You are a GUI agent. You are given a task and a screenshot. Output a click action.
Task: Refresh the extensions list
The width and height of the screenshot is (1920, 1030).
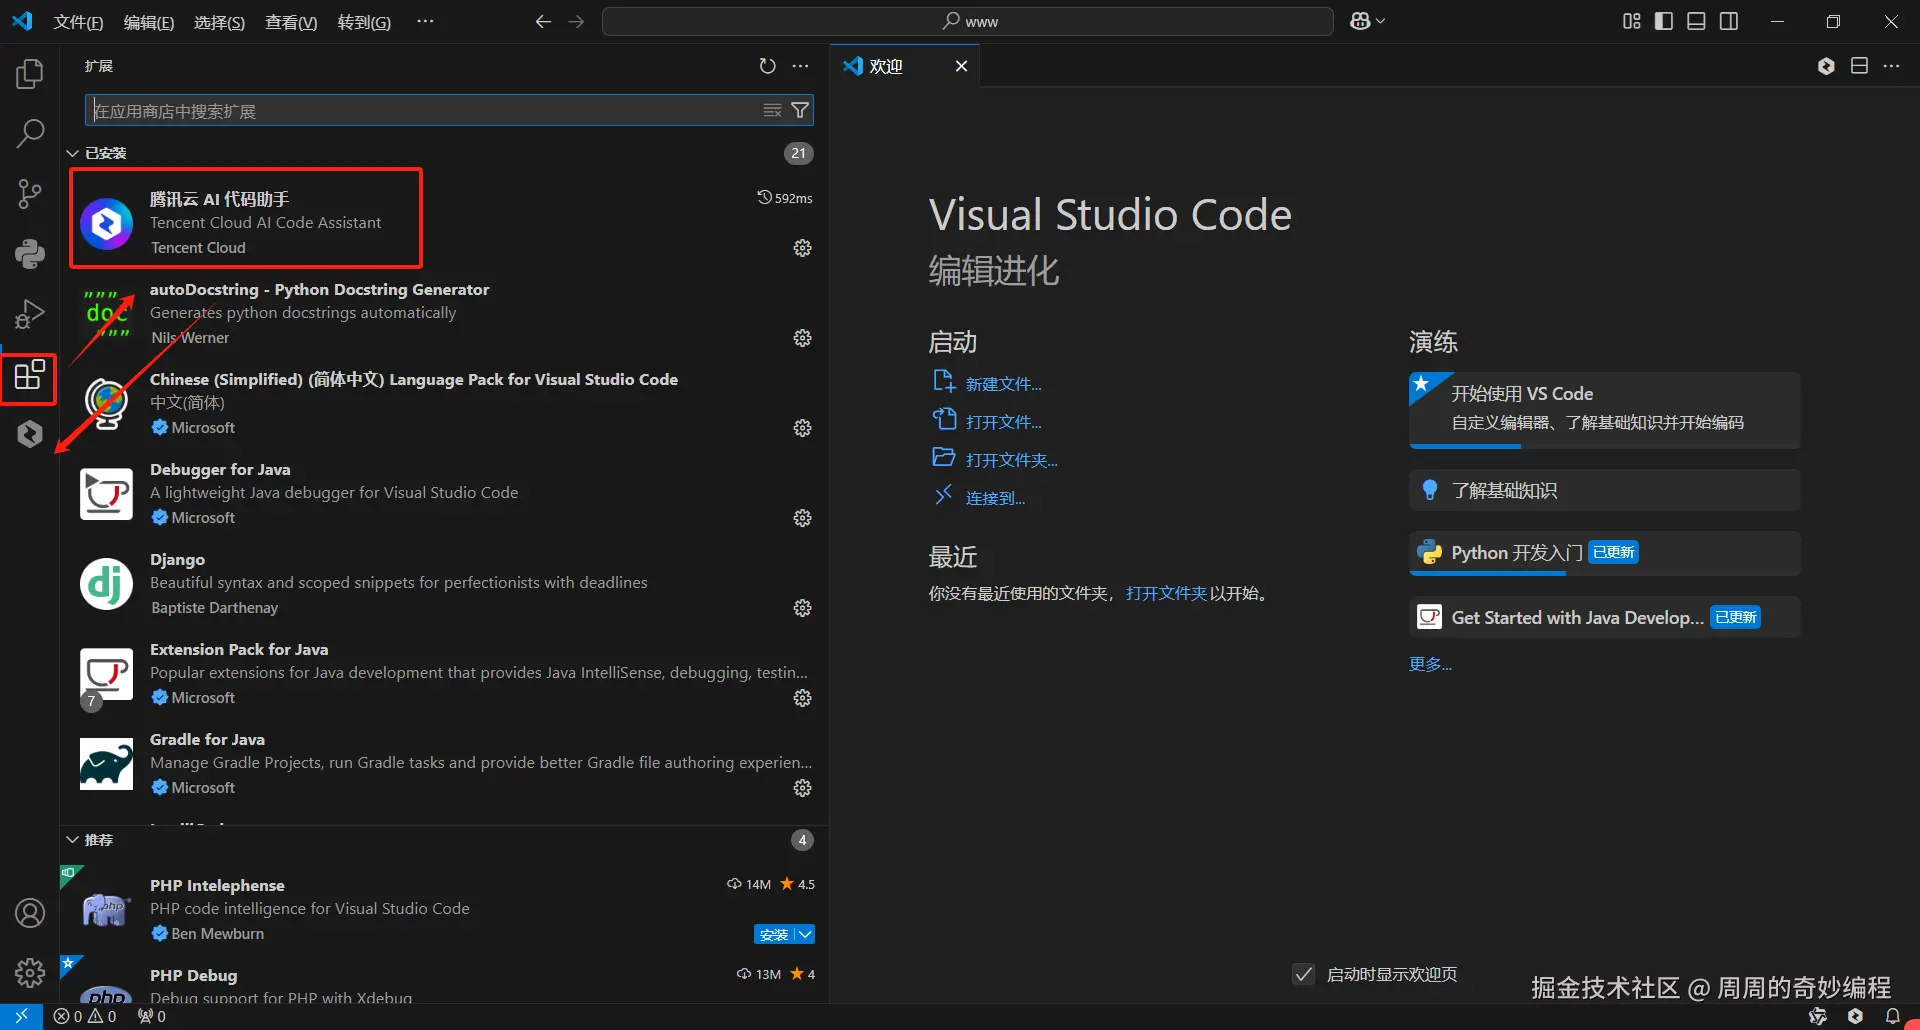pyautogui.click(x=767, y=66)
